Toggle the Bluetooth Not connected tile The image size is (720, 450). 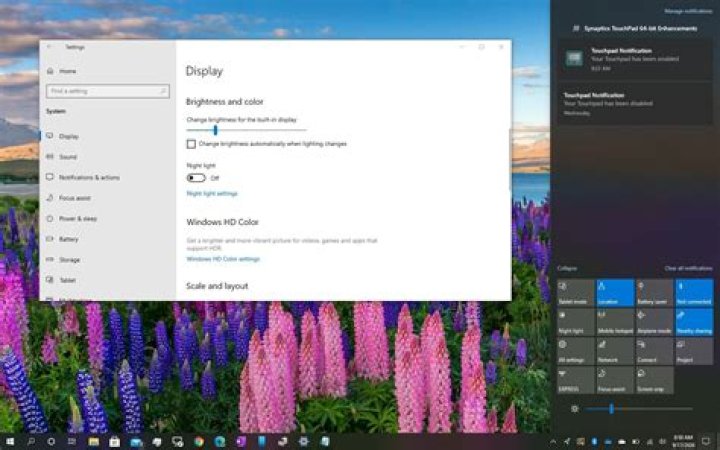coord(694,292)
